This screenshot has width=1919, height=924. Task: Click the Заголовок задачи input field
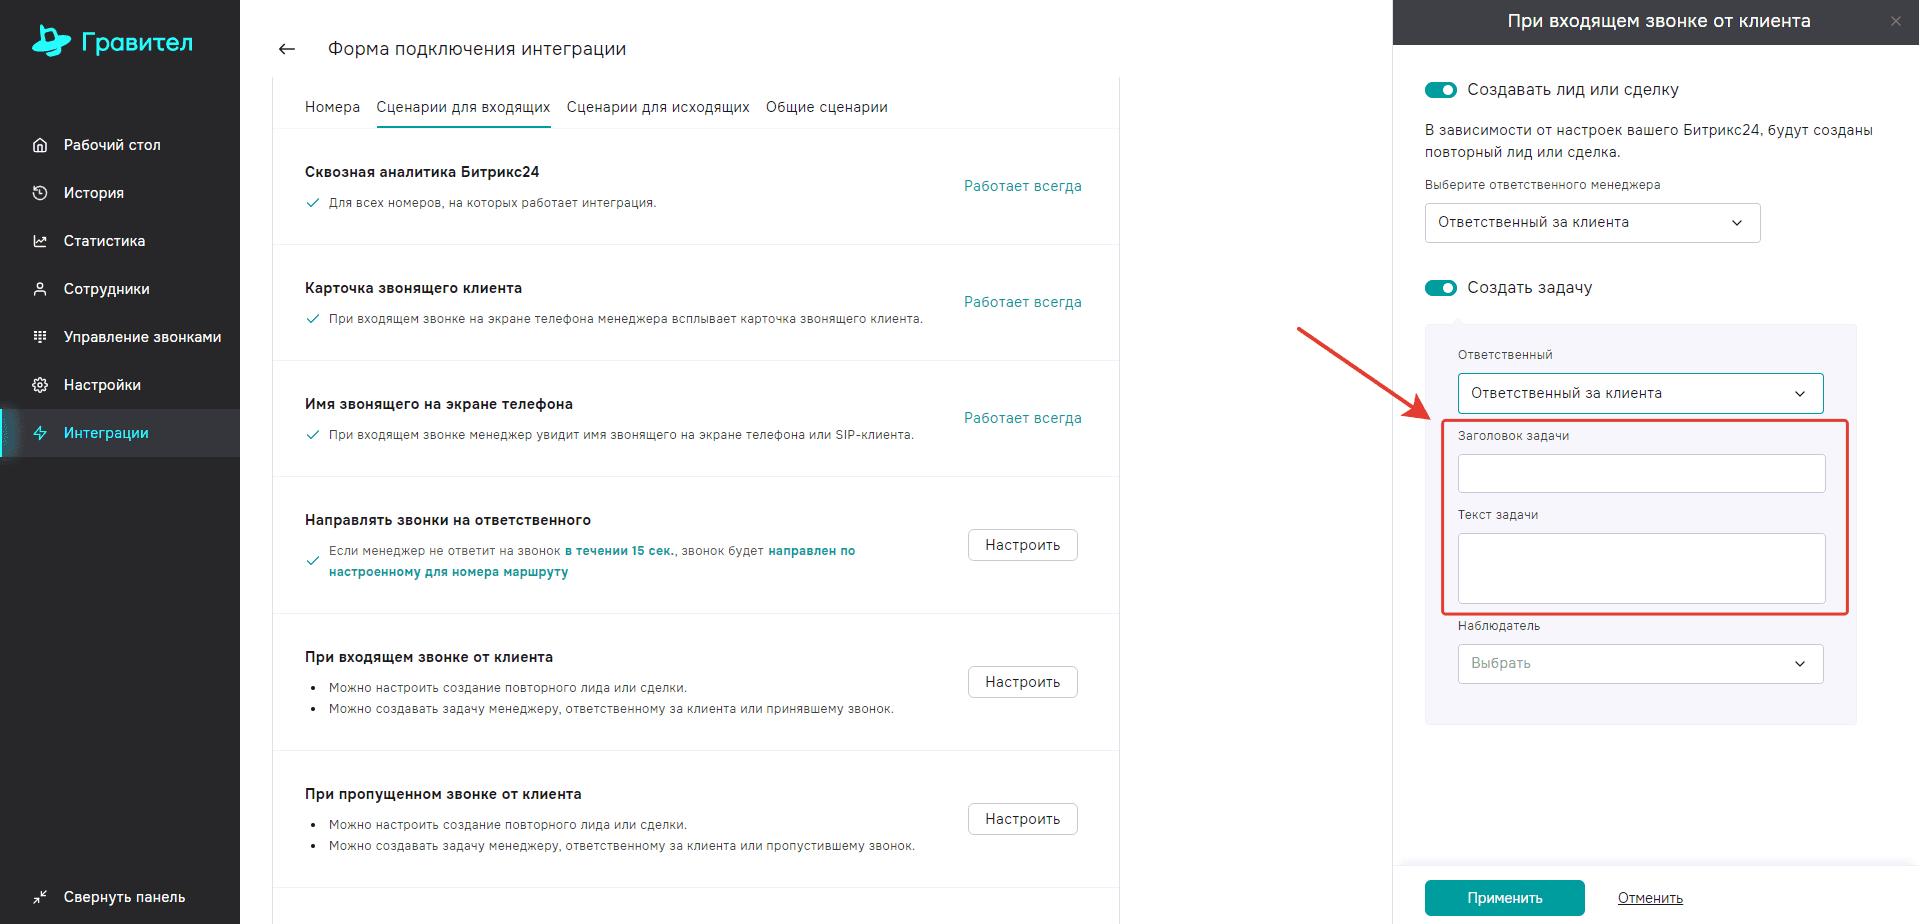(1641, 474)
